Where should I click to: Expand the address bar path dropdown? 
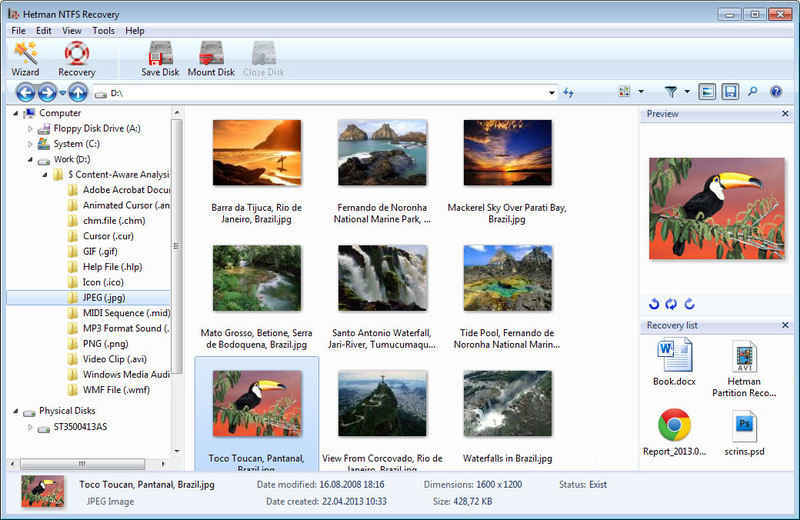coord(551,93)
